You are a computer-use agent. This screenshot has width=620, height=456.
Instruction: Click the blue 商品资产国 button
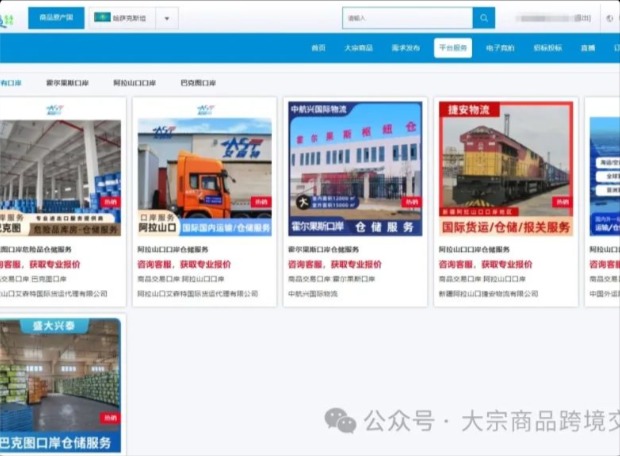56,18
